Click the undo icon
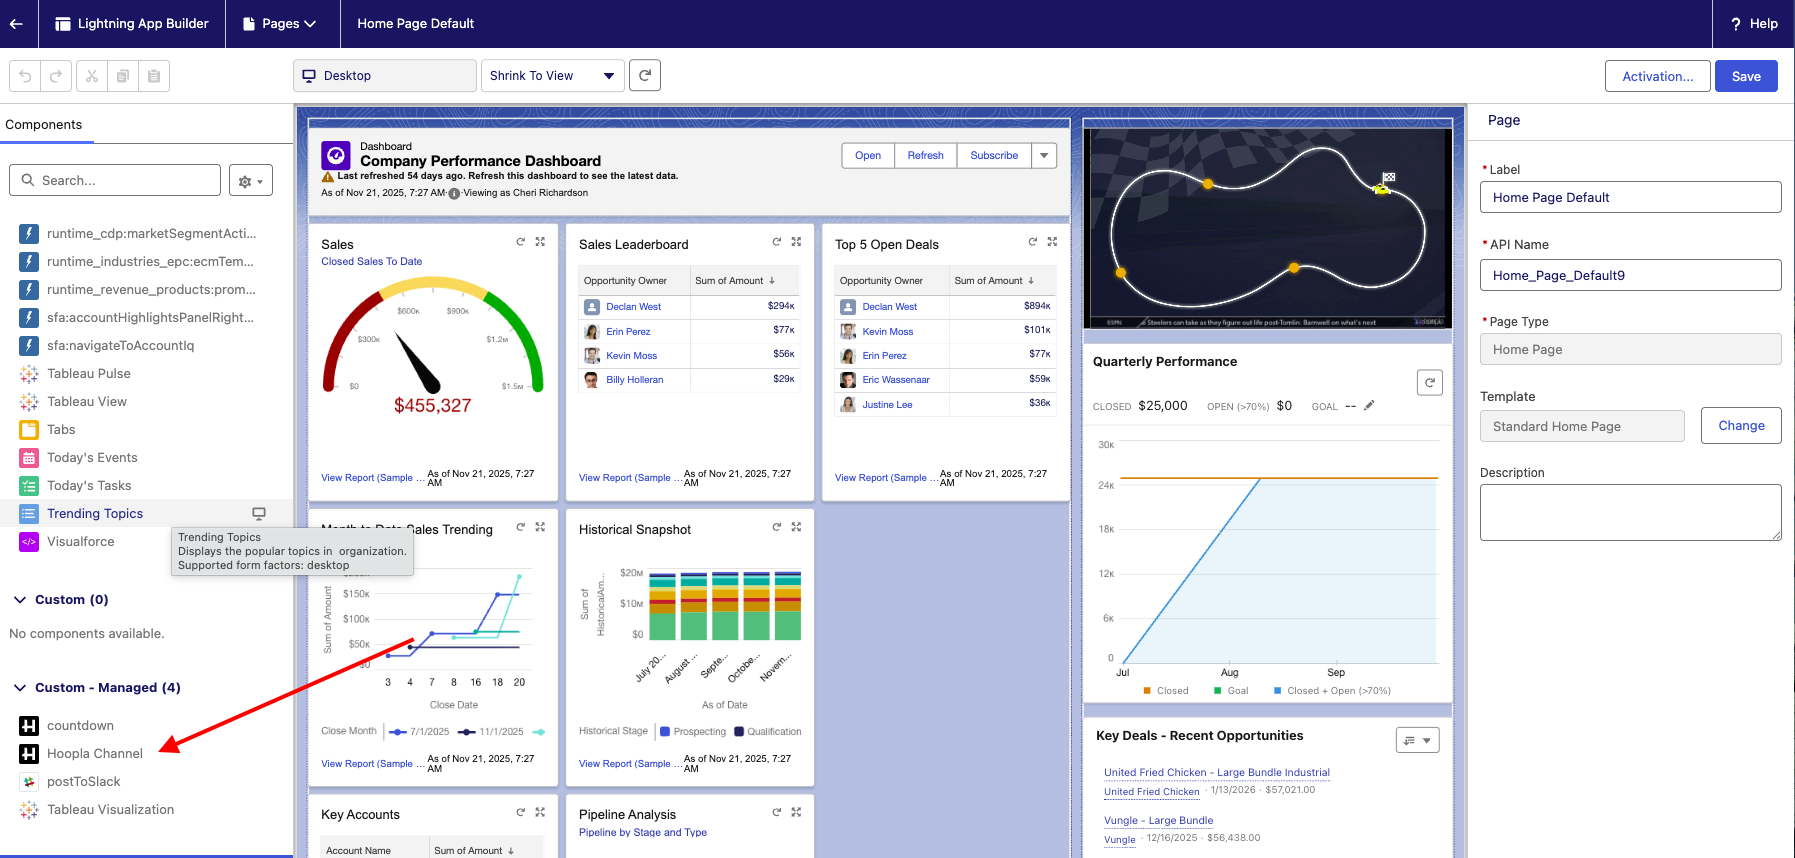 pos(25,76)
